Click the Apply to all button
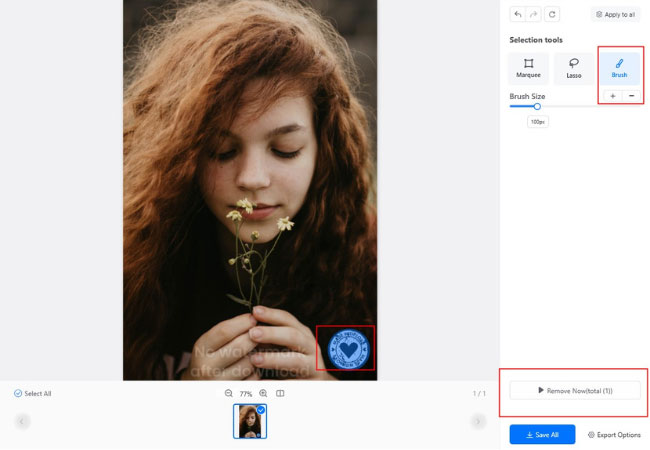Screen dimensions: 650x450 point(616,15)
